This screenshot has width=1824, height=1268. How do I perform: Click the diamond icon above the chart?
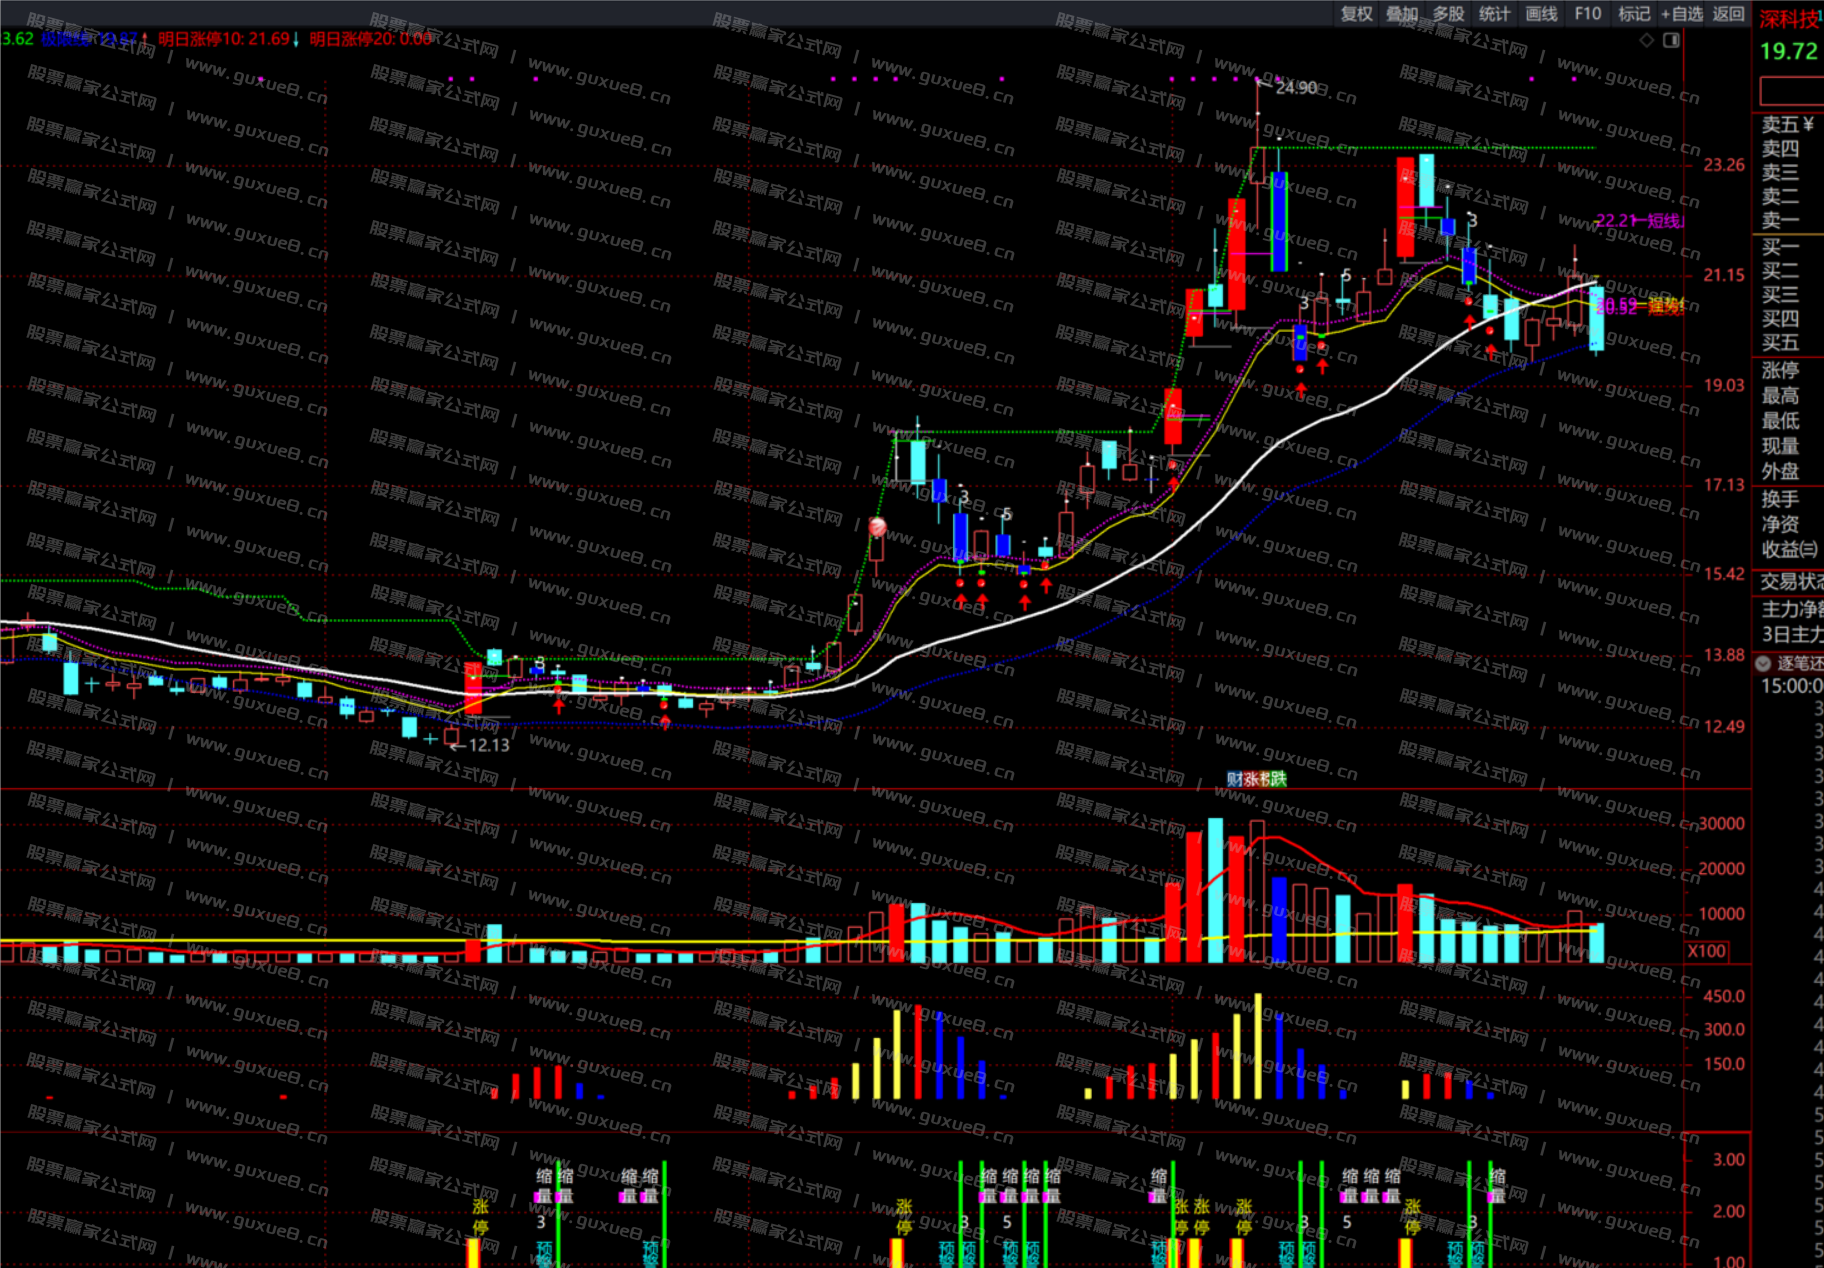[1646, 40]
